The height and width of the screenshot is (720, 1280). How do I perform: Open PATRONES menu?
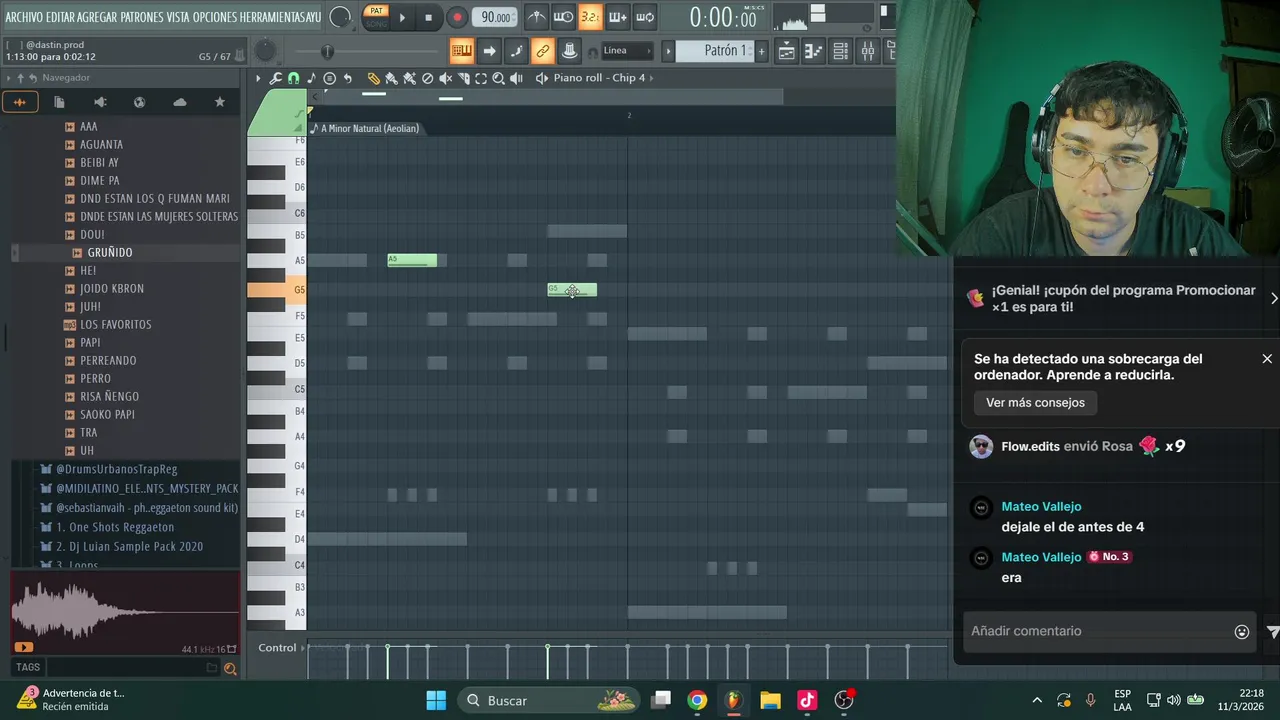[x=142, y=17]
